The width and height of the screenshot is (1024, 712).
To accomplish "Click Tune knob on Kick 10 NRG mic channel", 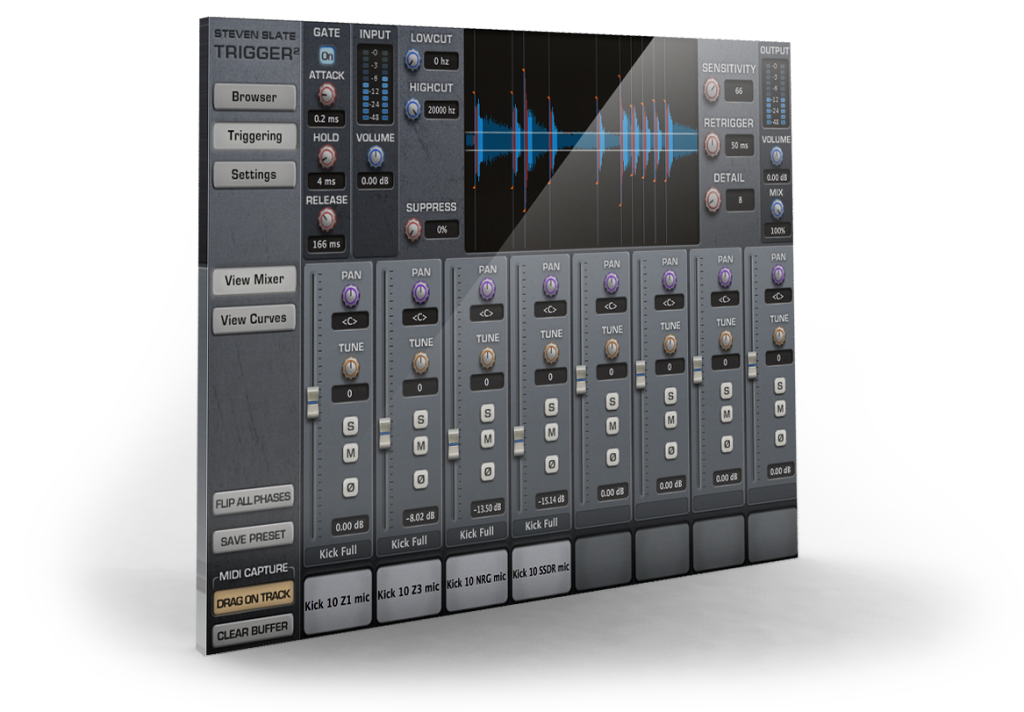I will click(487, 358).
